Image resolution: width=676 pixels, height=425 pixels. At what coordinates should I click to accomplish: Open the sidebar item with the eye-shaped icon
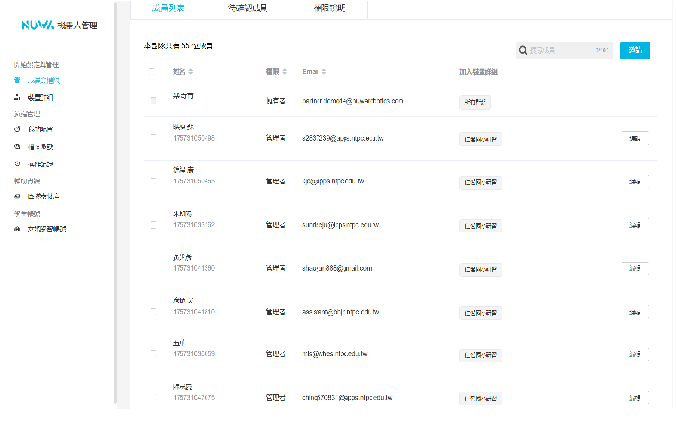tap(18, 196)
